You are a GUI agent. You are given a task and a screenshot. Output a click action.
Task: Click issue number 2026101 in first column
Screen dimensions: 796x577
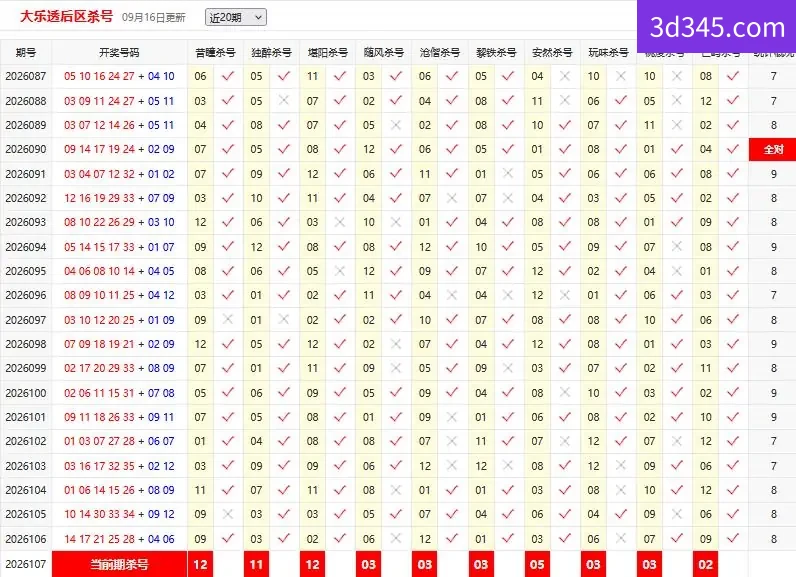25,417
